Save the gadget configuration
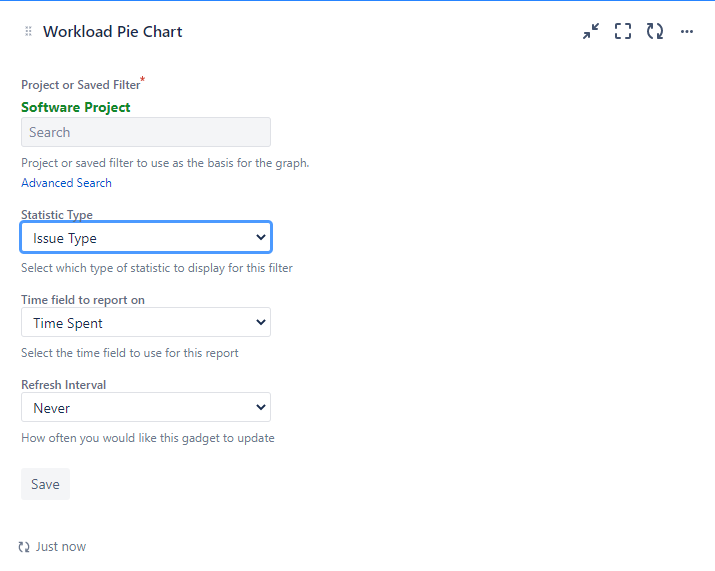This screenshot has width=715, height=571. (46, 484)
